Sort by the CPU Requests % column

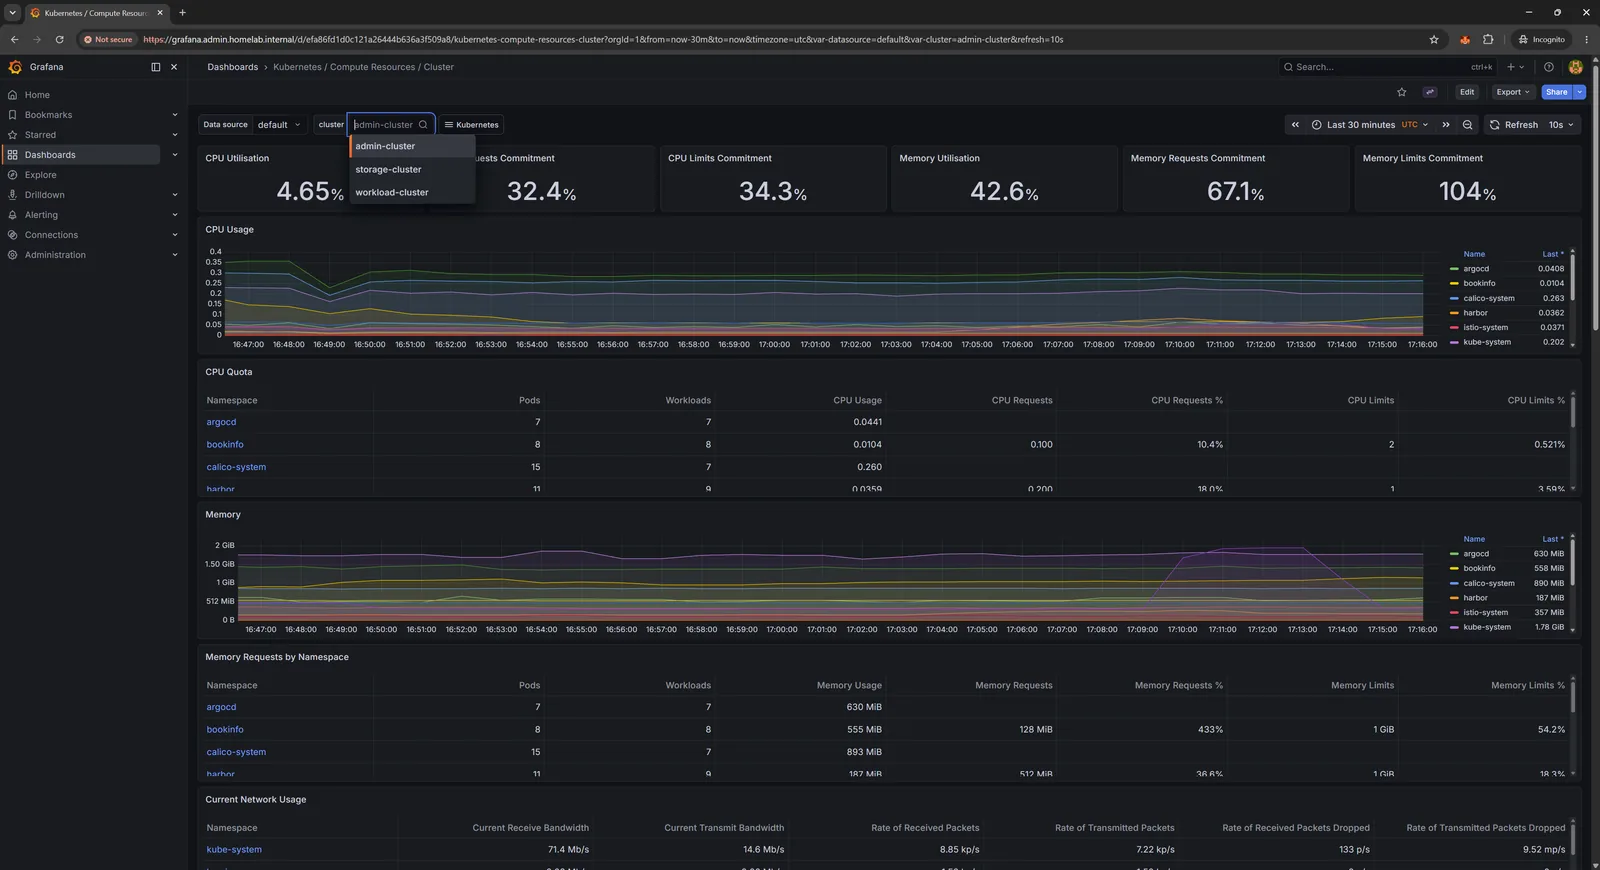tap(1187, 400)
